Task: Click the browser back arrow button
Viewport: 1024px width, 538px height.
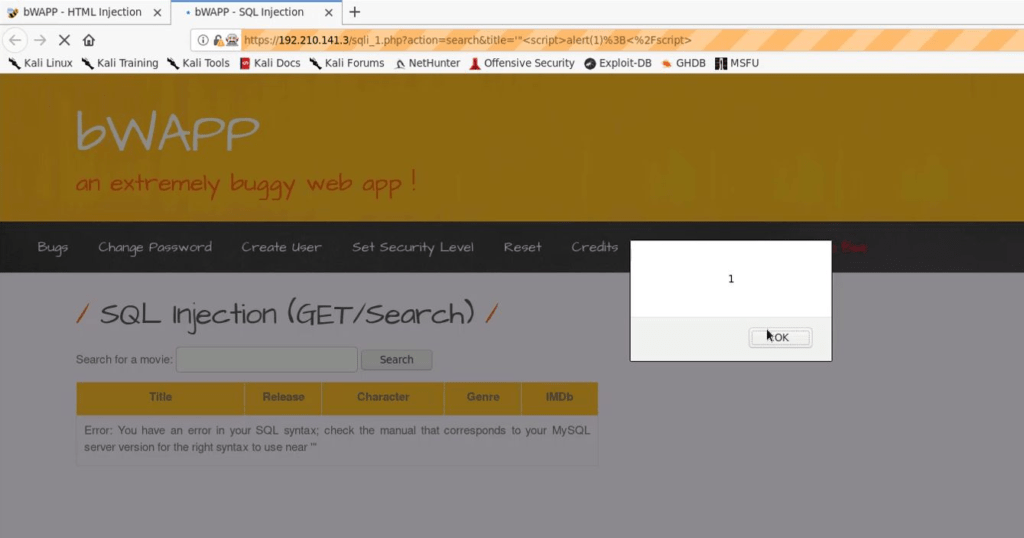Action: tap(15, 40)
